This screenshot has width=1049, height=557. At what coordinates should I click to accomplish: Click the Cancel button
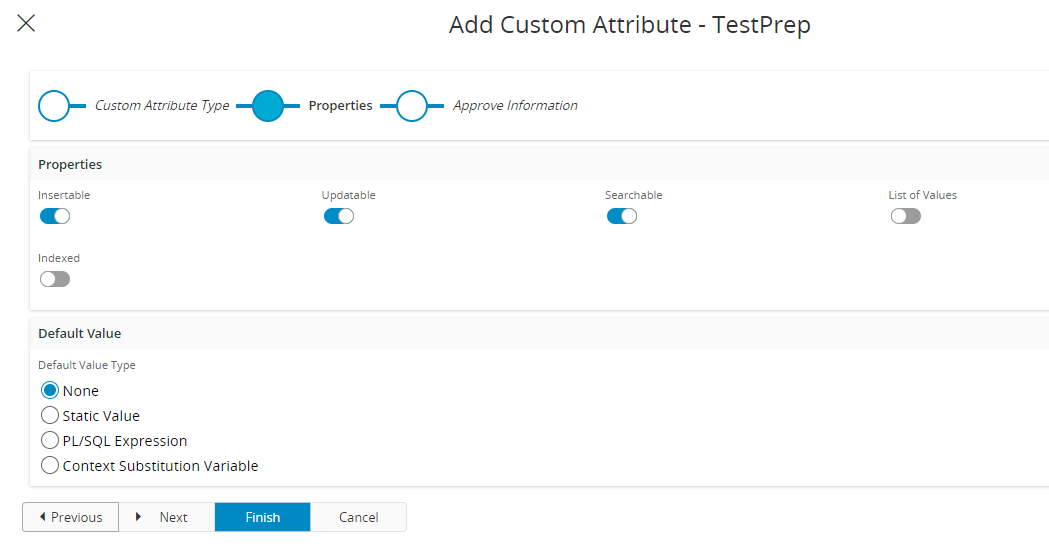pyautogui.click(x=358, y=517)
